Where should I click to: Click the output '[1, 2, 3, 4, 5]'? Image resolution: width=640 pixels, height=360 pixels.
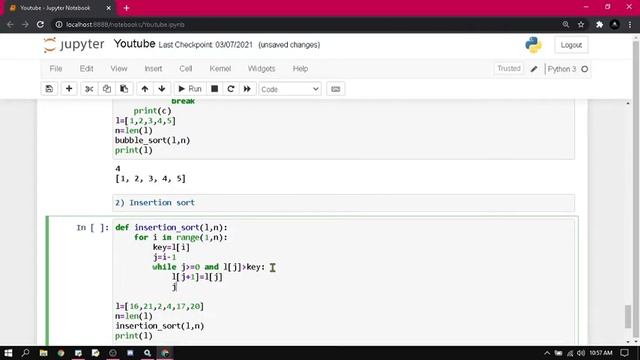click(x=151, y=178)
